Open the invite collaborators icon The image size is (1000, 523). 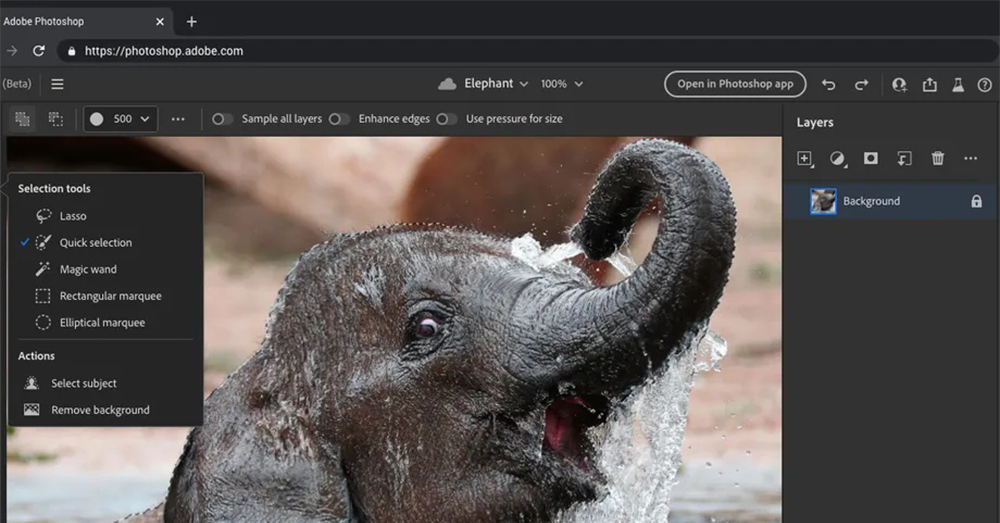click(x=899, y=85)
